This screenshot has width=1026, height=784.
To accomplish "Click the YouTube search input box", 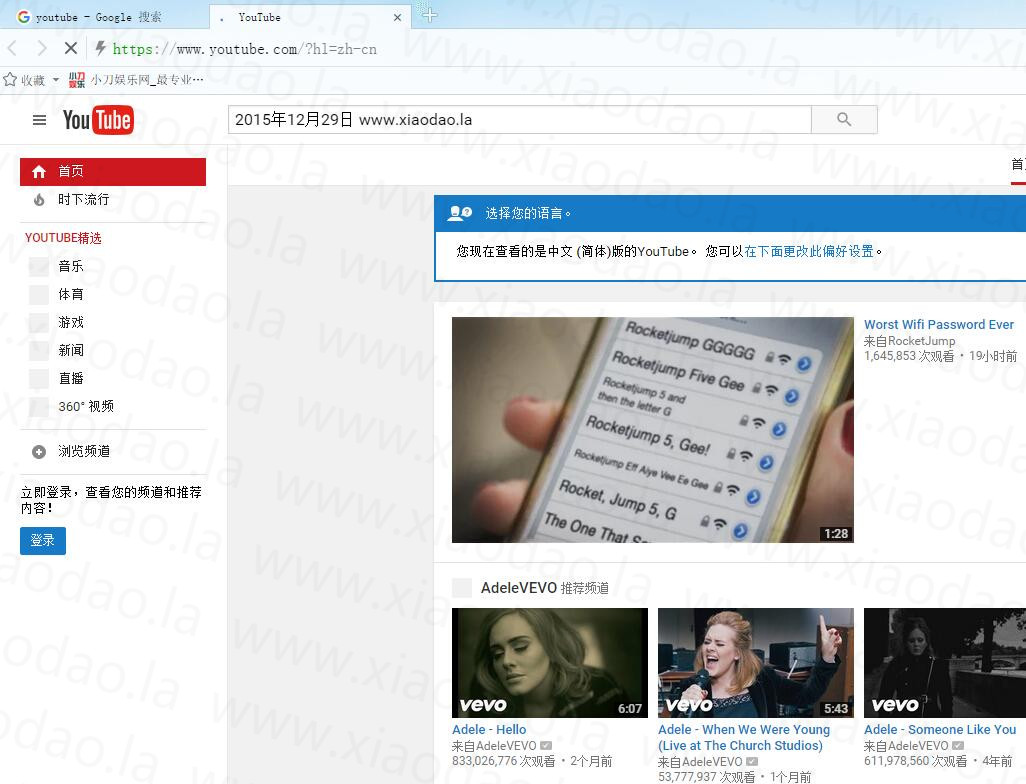I will coord(520,120).
